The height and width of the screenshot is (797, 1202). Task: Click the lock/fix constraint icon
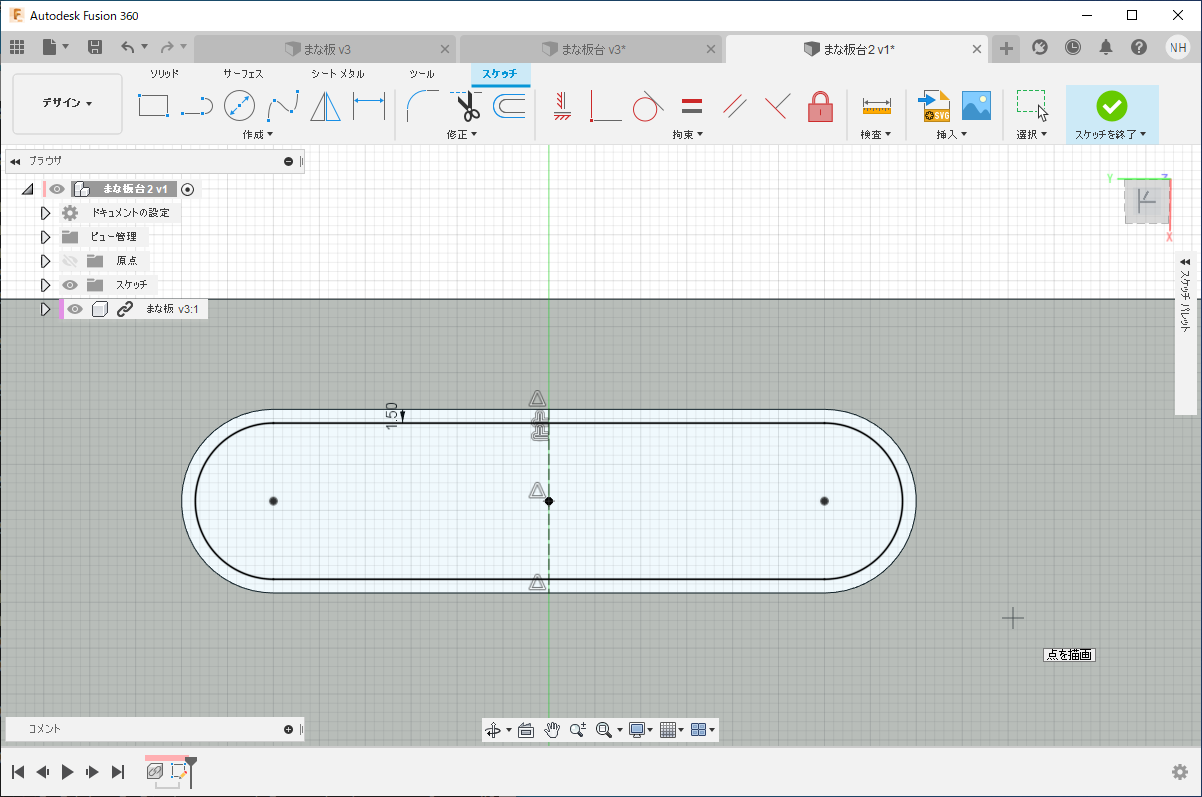tap(820, 105)
